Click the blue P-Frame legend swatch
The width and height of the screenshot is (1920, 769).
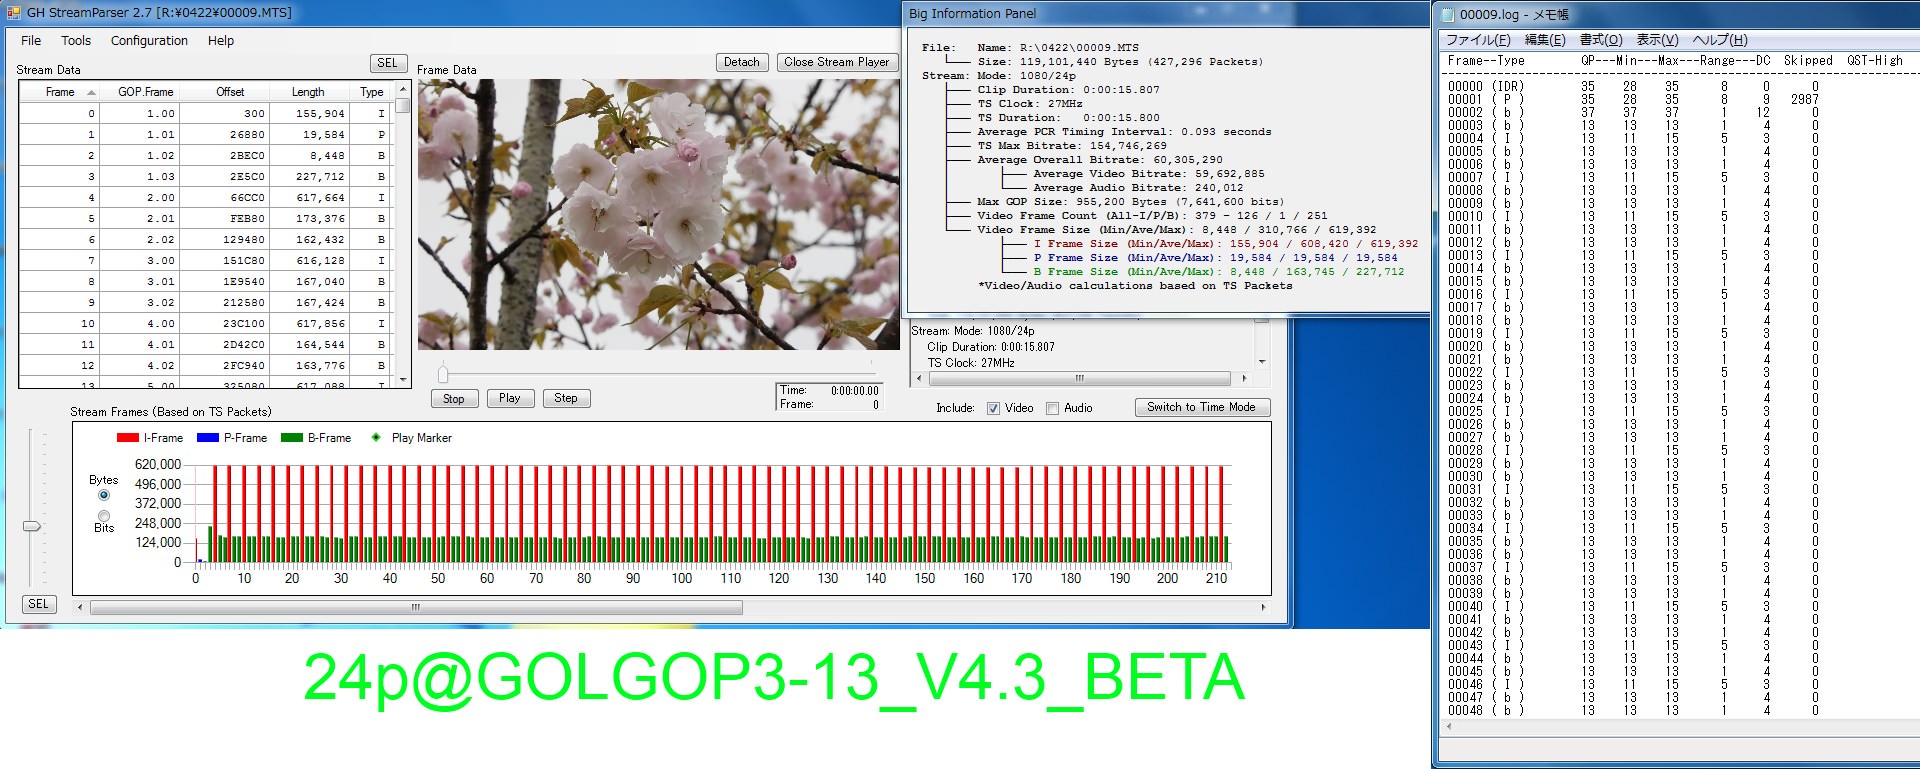[207, 438]
